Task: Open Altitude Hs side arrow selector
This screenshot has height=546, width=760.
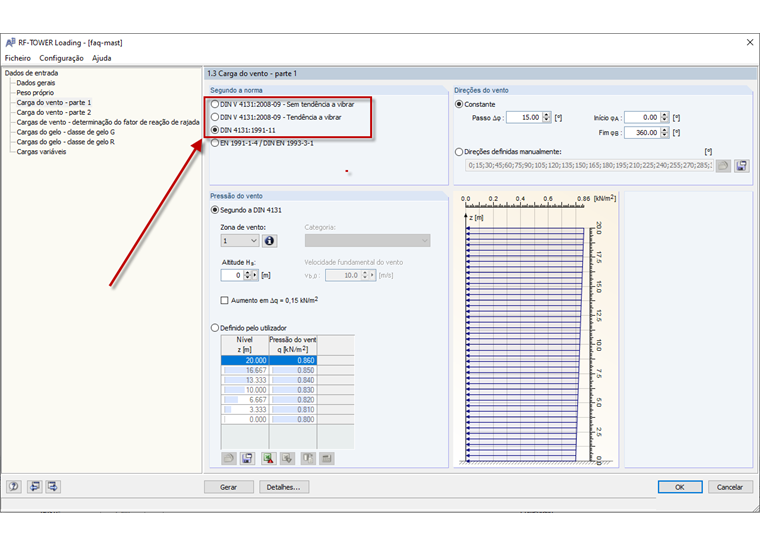Action: pos(255,275)
